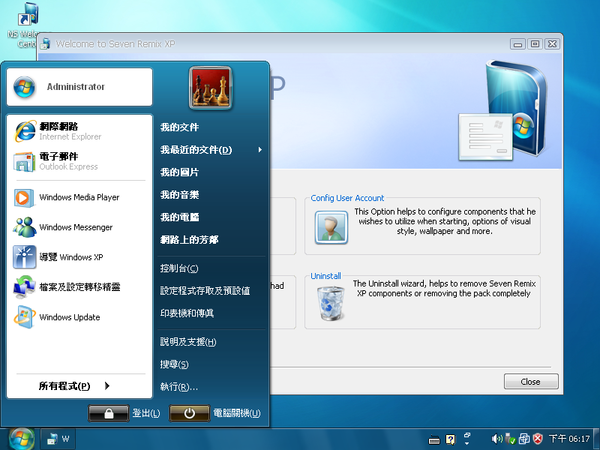600x450 pixels.
Task: Click the W taskbar window button
Action: click(58, 439)
